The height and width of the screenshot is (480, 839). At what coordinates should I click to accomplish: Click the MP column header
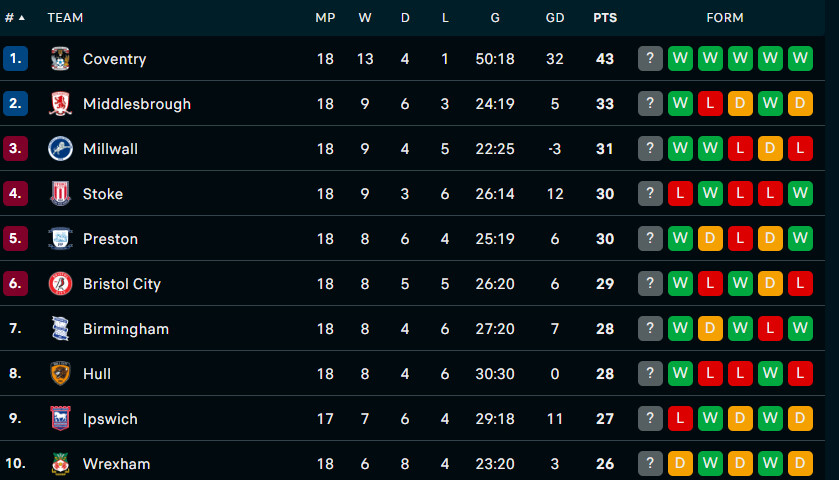tap(325, 18)
